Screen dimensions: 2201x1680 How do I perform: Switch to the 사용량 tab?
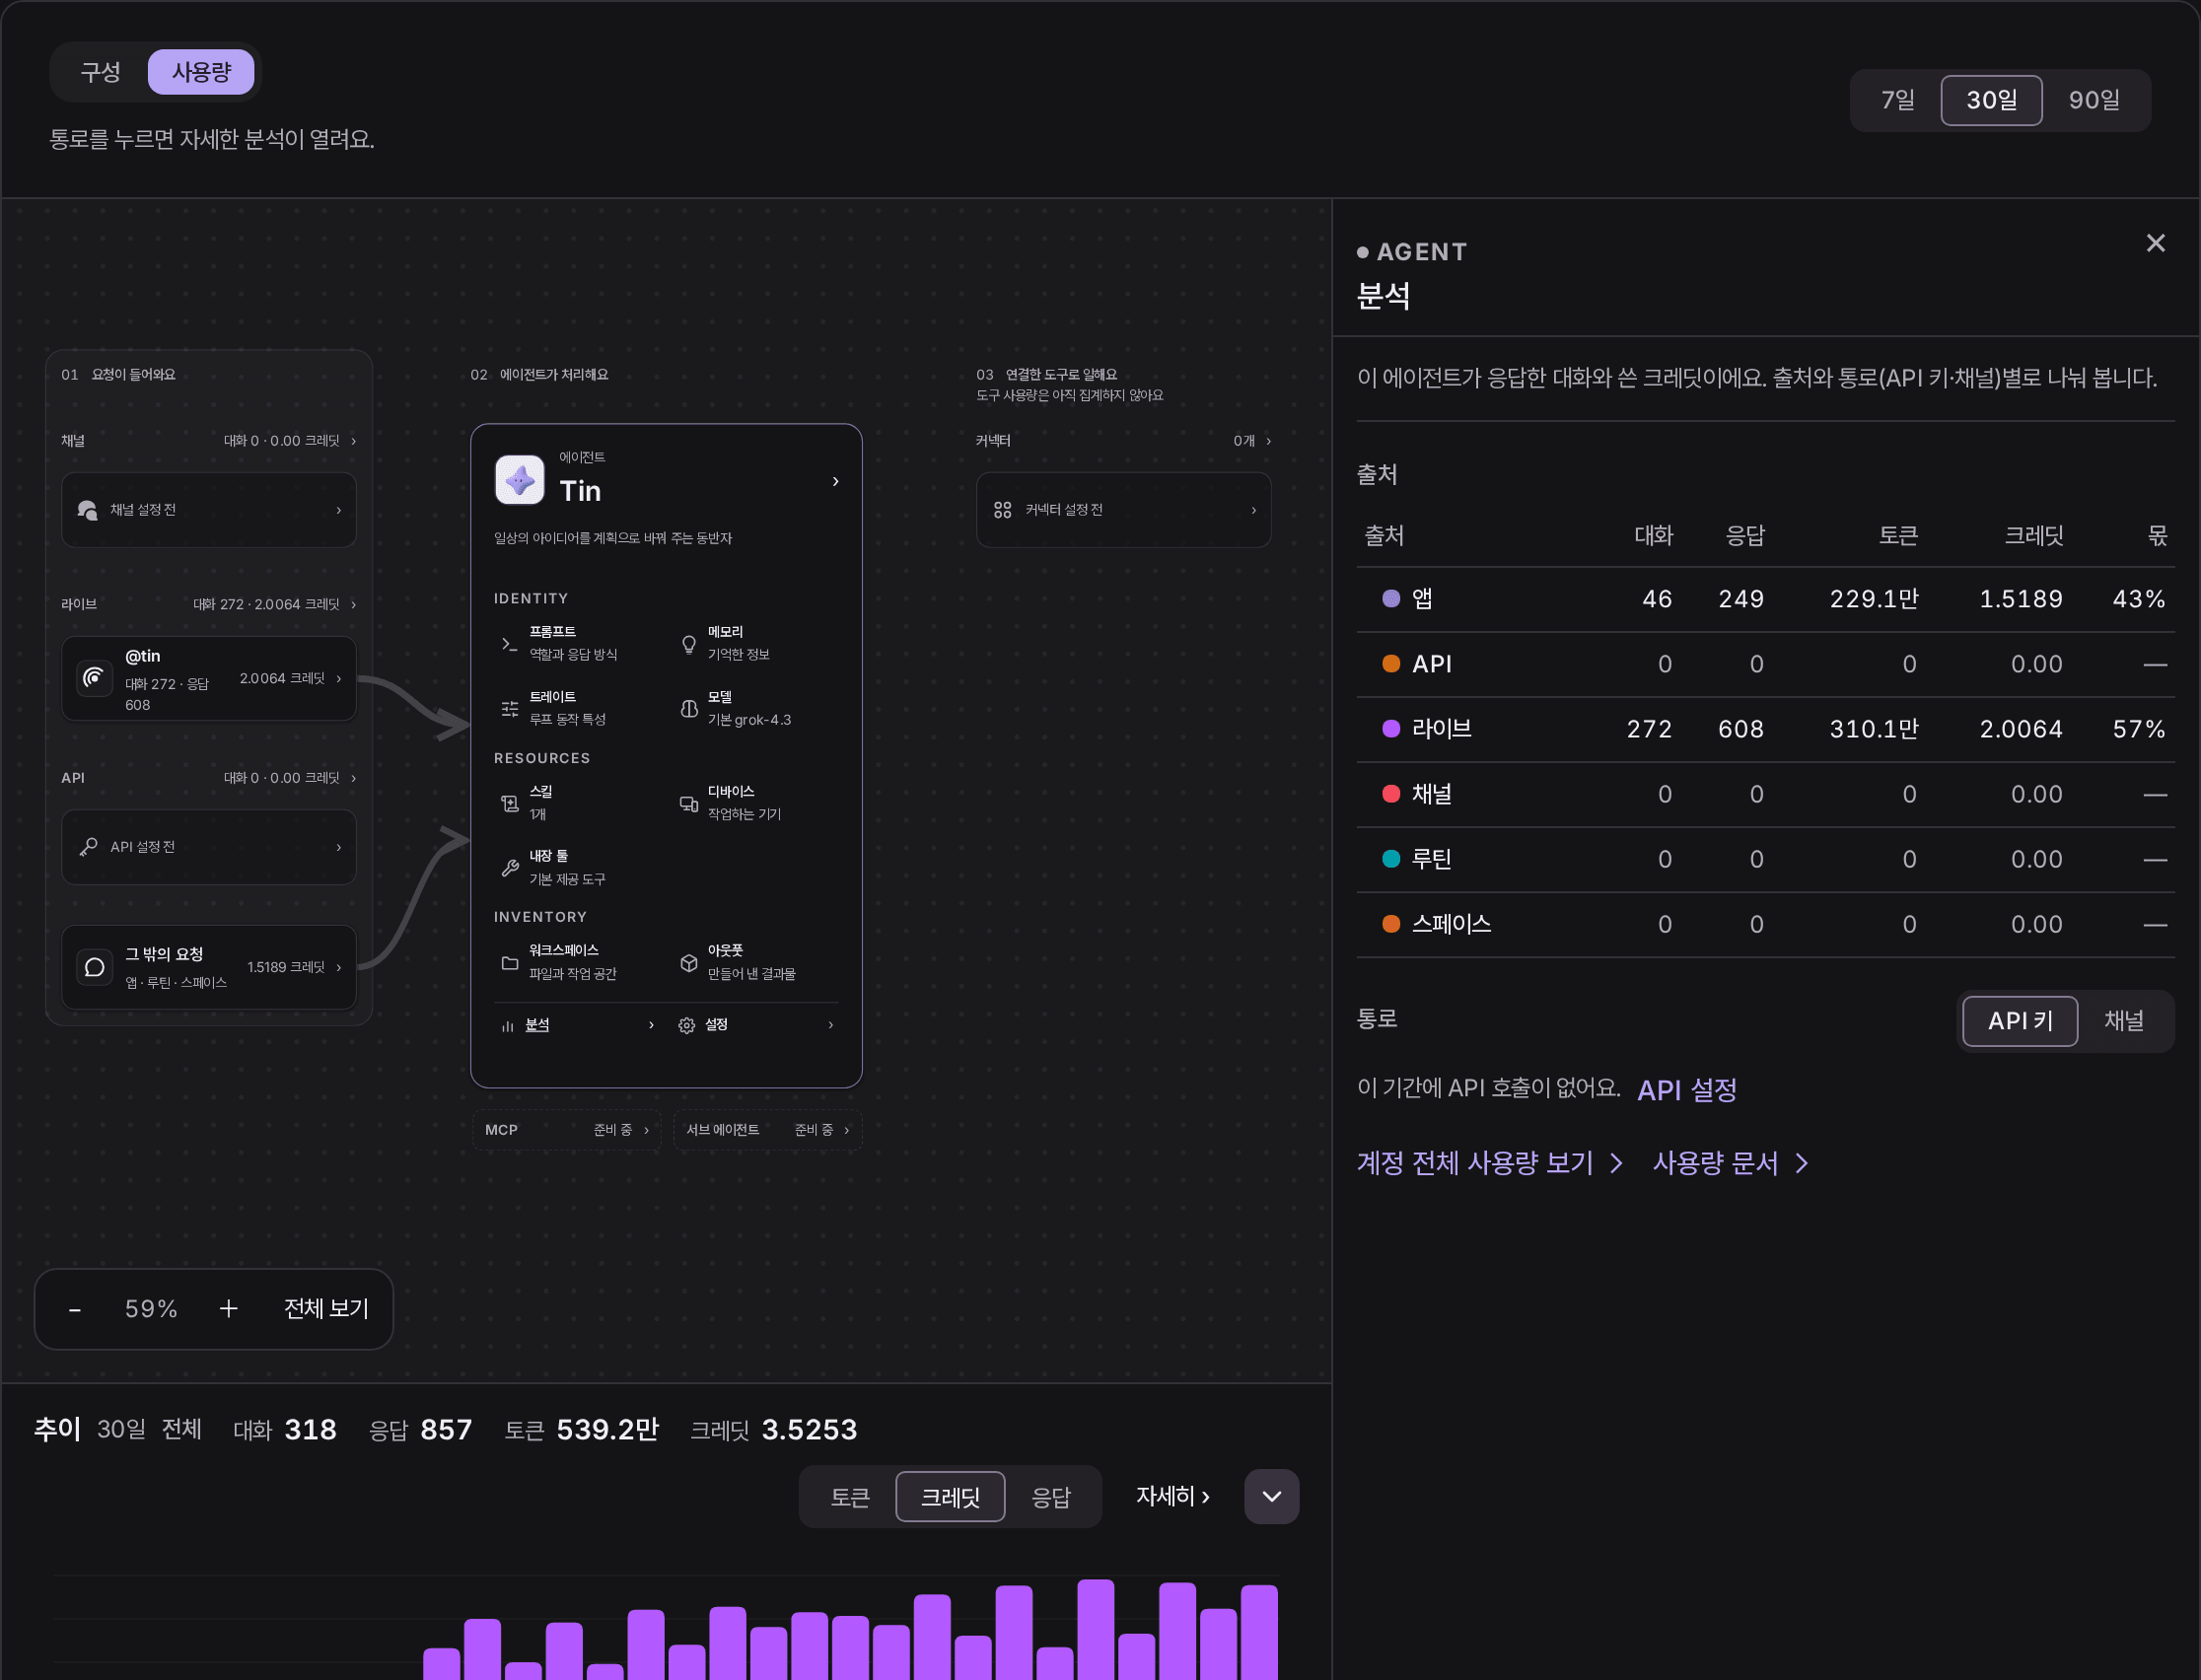point(201,72)
